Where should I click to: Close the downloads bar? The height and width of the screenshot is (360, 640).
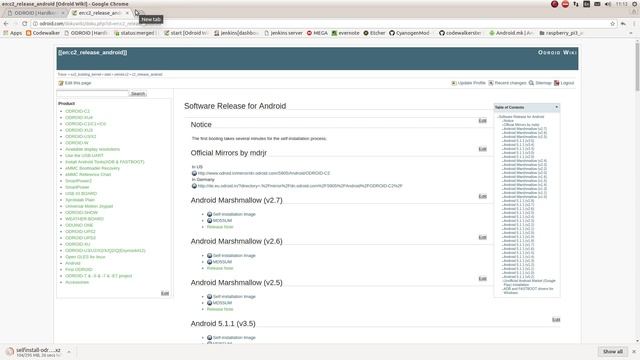pyautogui.click(x=634, y=351)
